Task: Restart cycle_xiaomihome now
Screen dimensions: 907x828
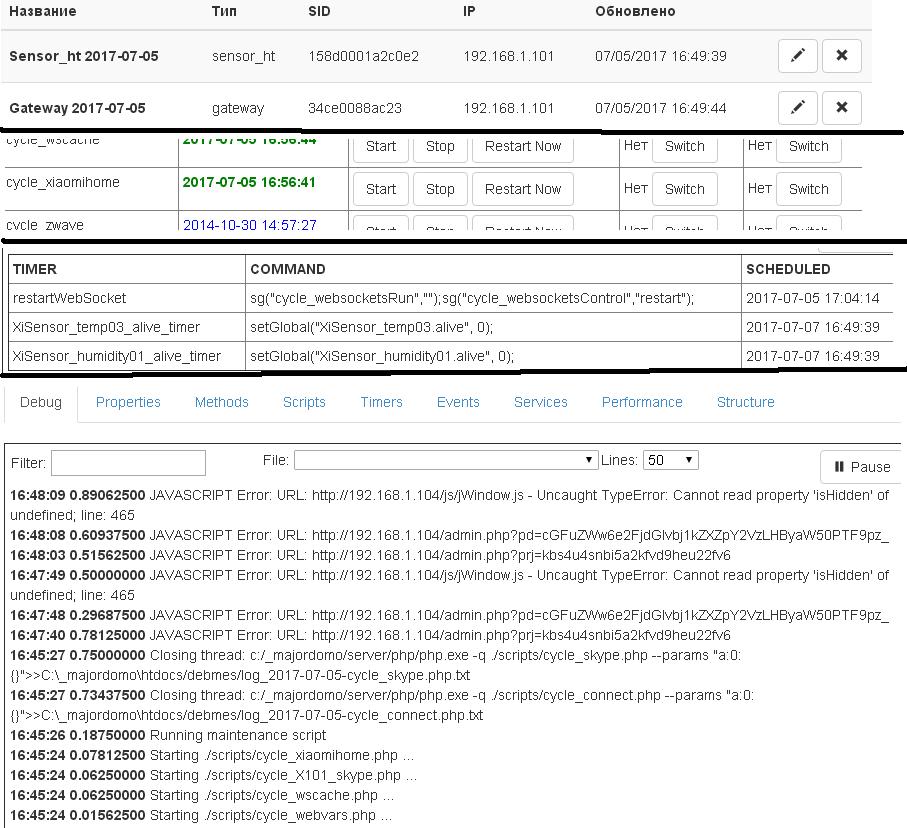Action: 522,189
